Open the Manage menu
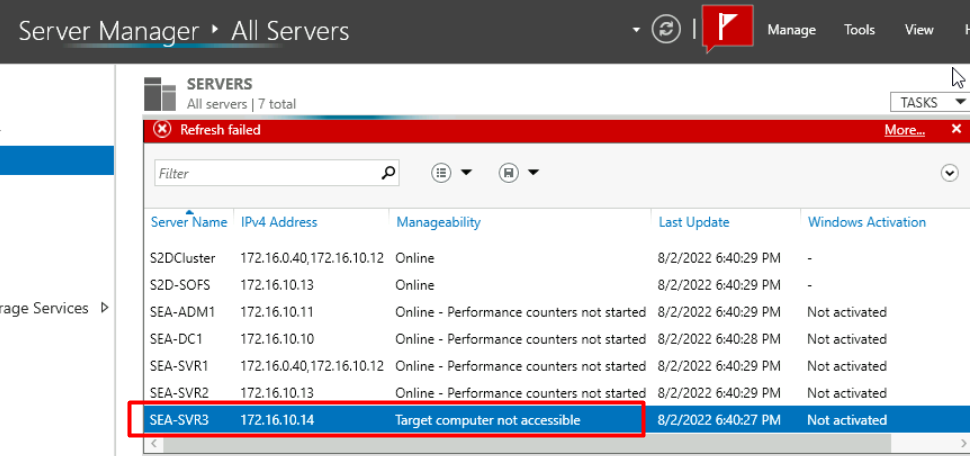 pyautogui.click(x=791, y=30)
